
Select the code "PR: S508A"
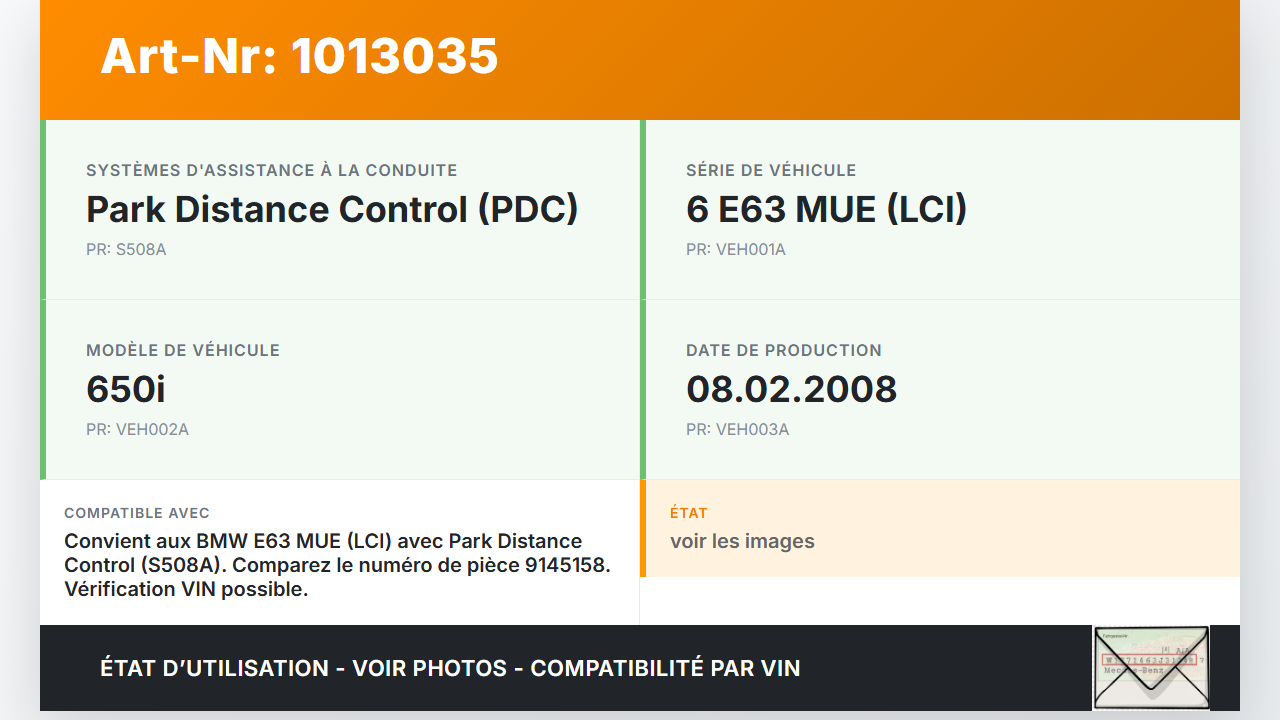(x=126, y=249)
